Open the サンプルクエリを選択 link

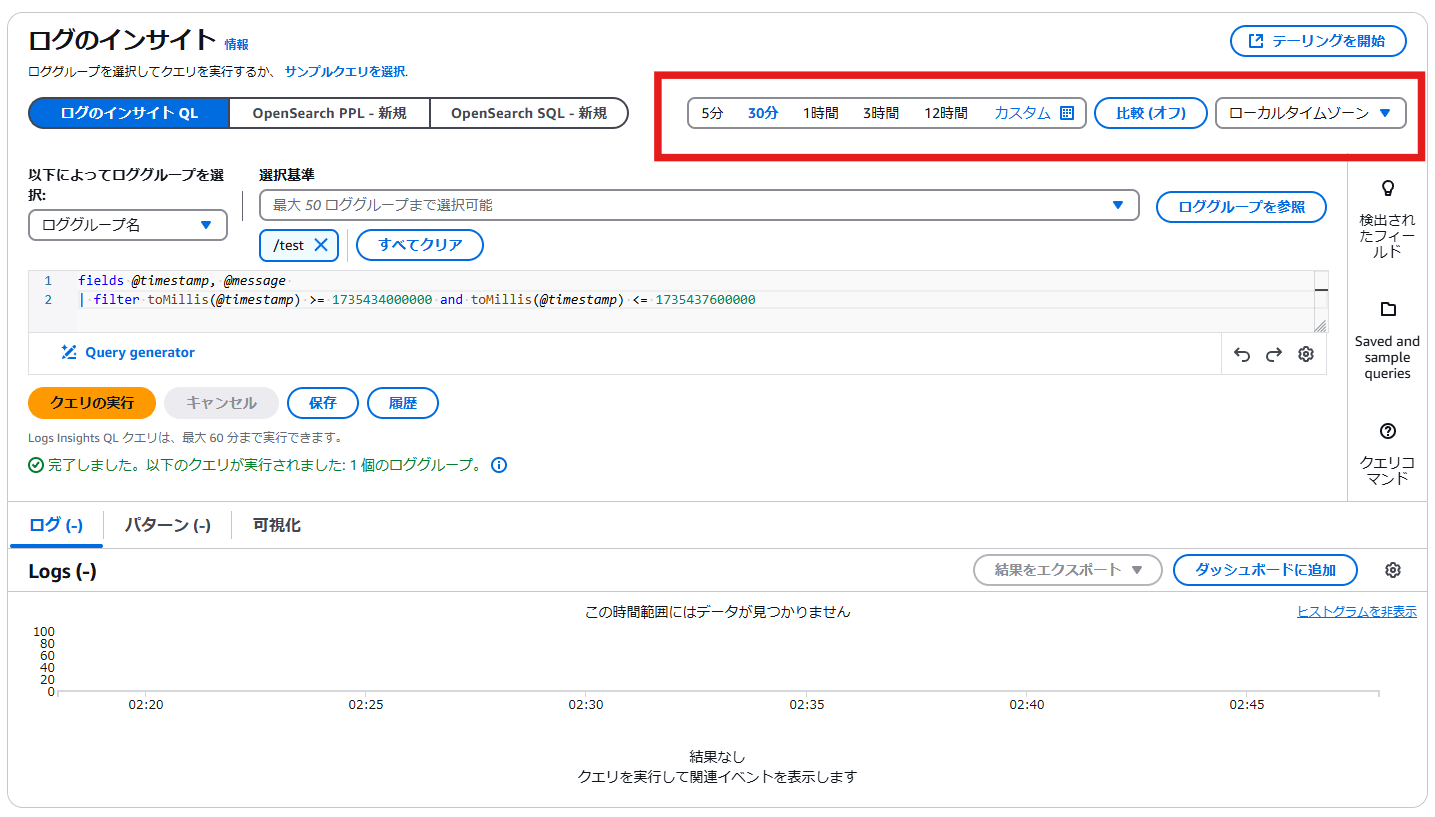tap(345, 72)
